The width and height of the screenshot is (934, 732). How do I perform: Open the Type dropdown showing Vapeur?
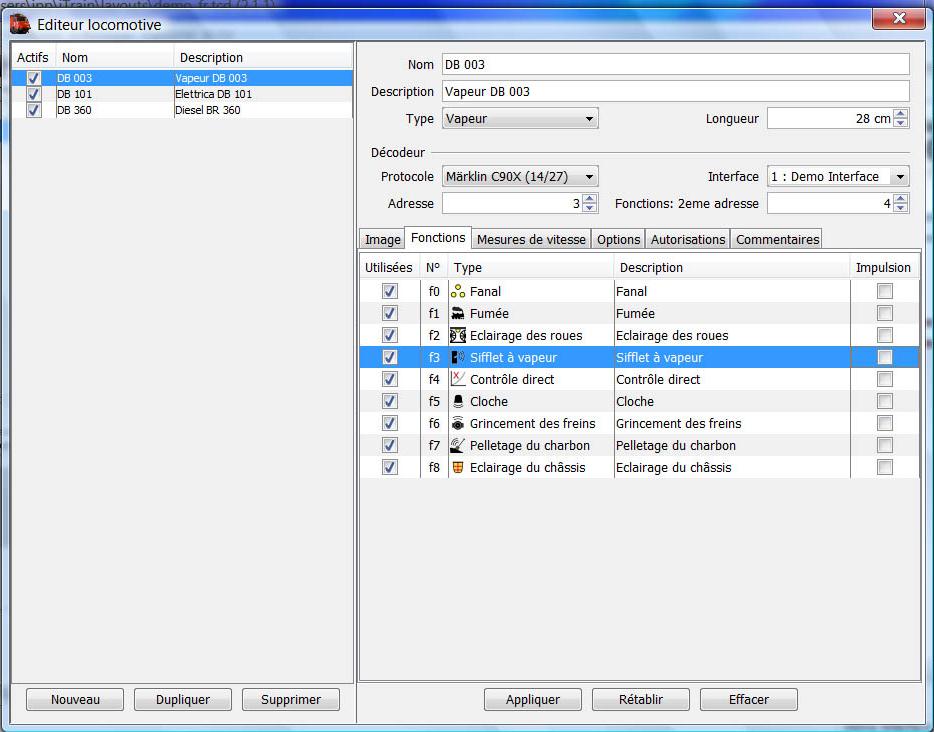[520, 119]
